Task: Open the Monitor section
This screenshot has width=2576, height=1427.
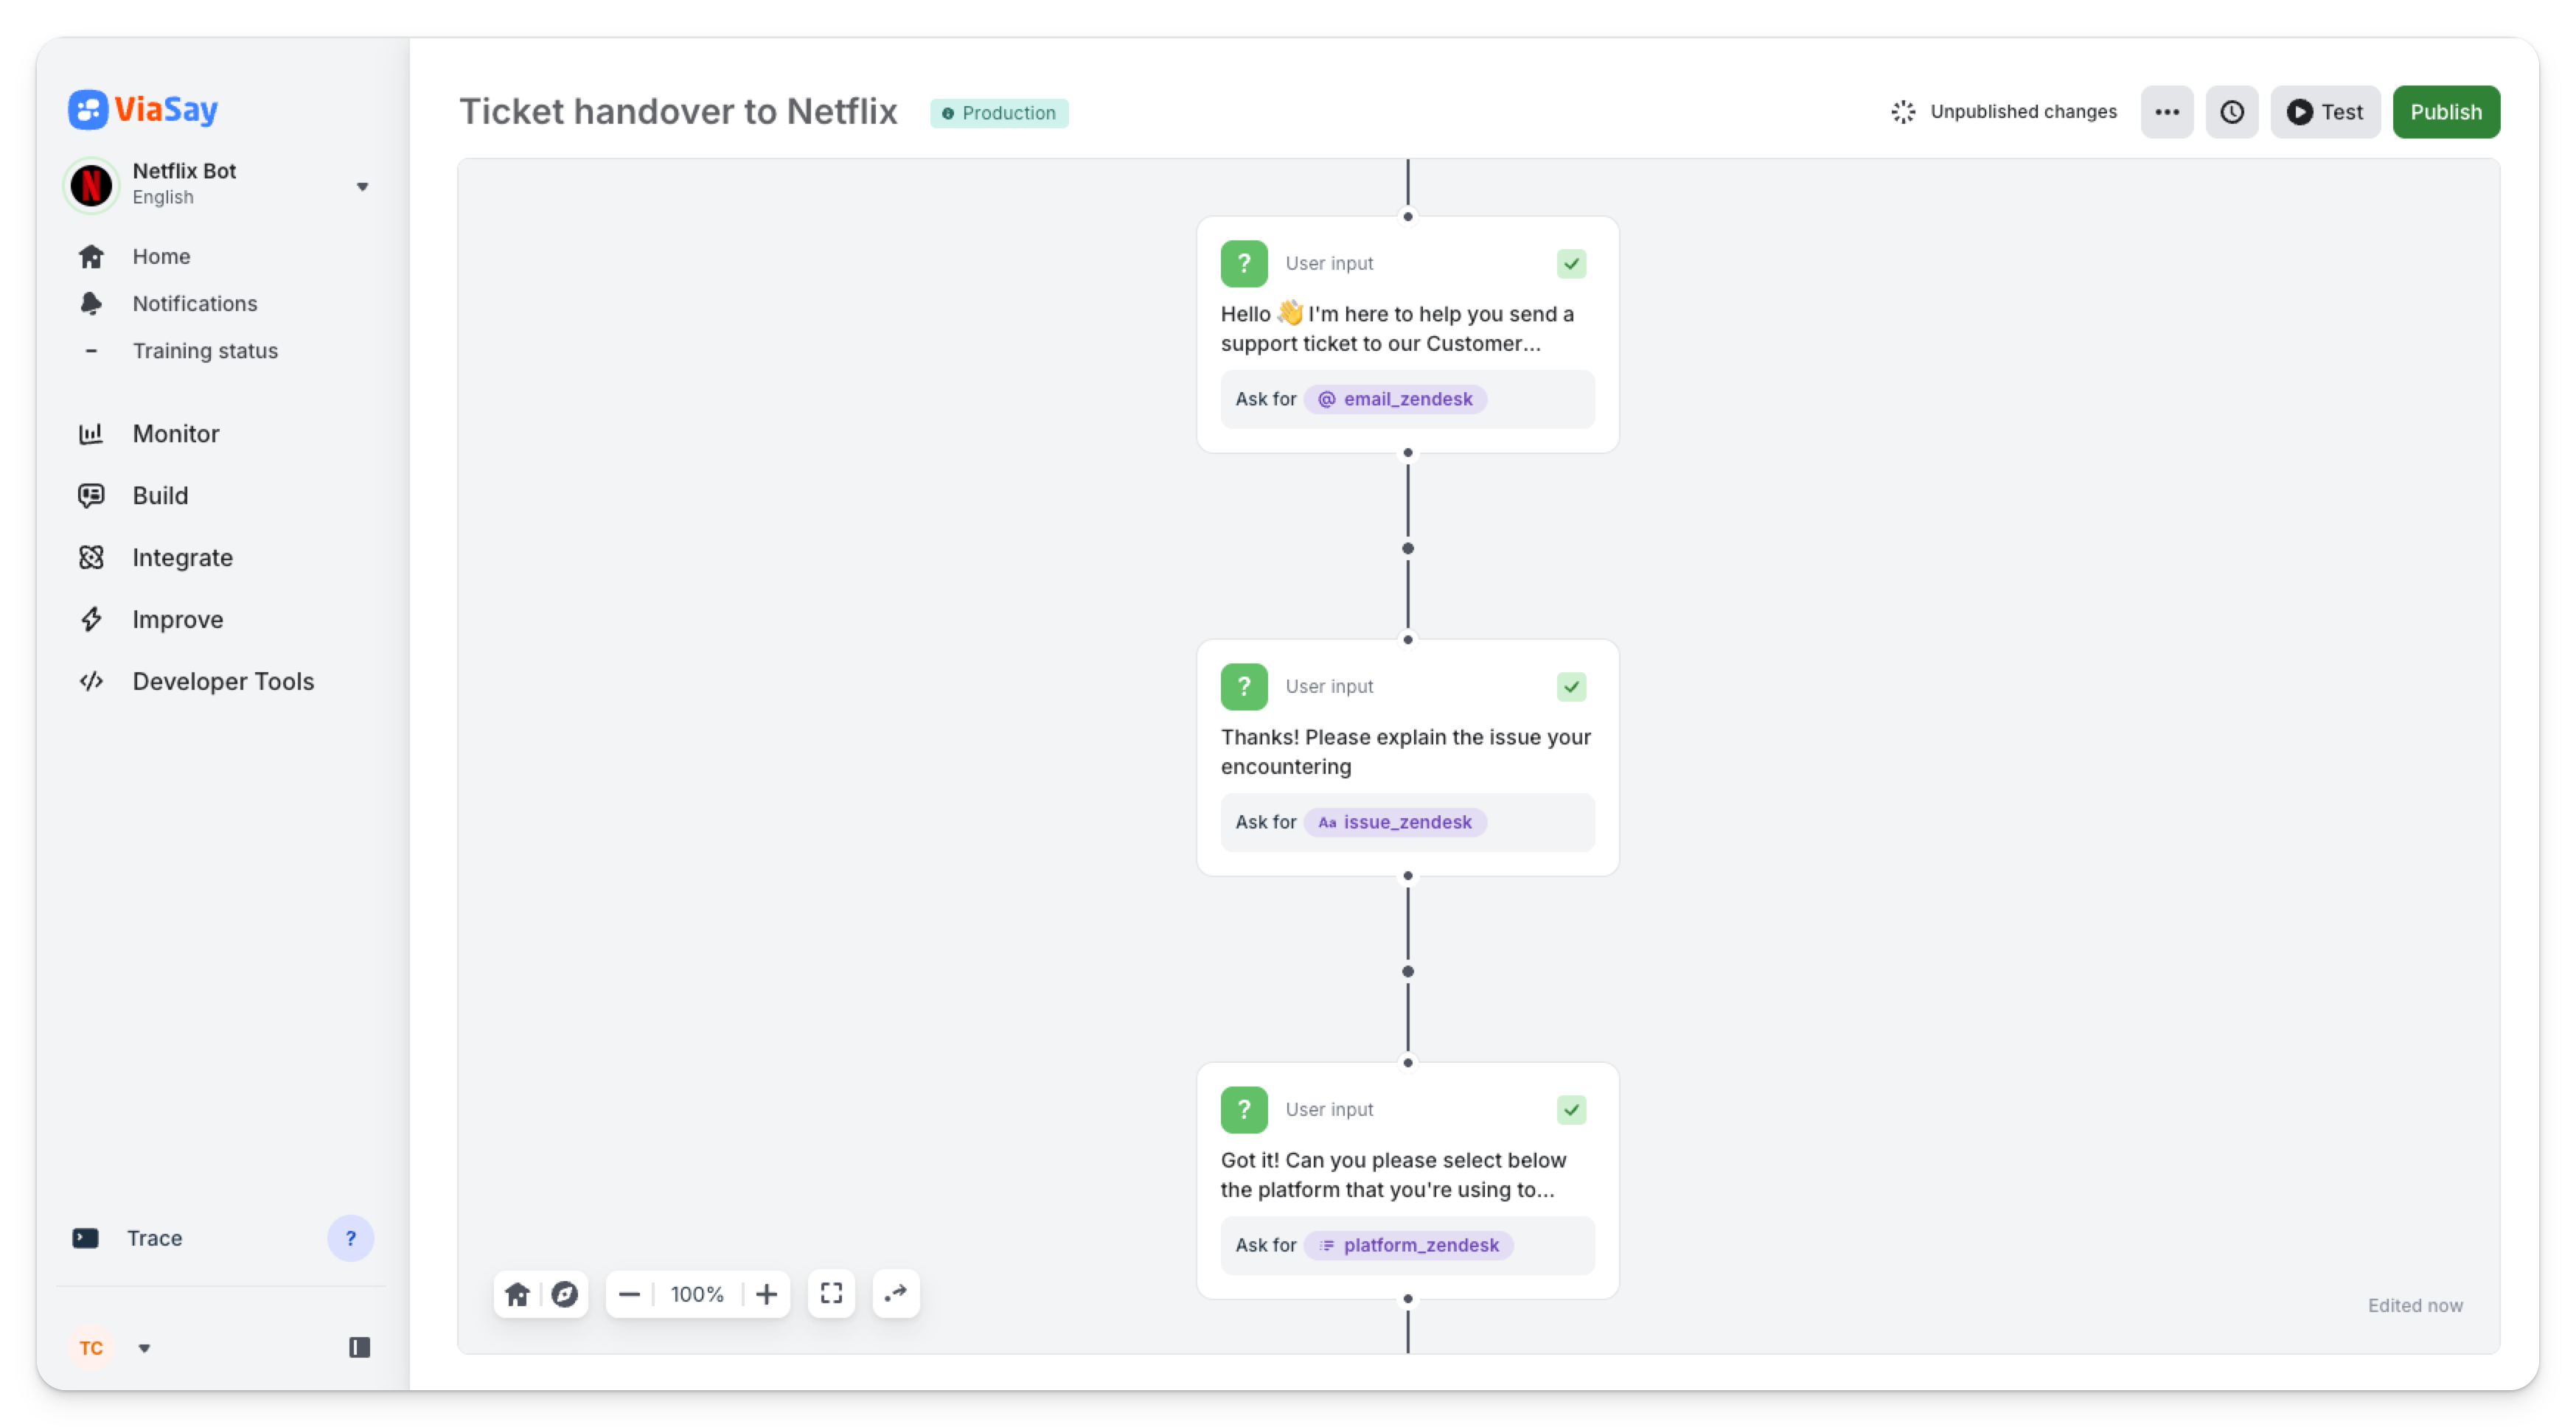Action: coord(175,433)
